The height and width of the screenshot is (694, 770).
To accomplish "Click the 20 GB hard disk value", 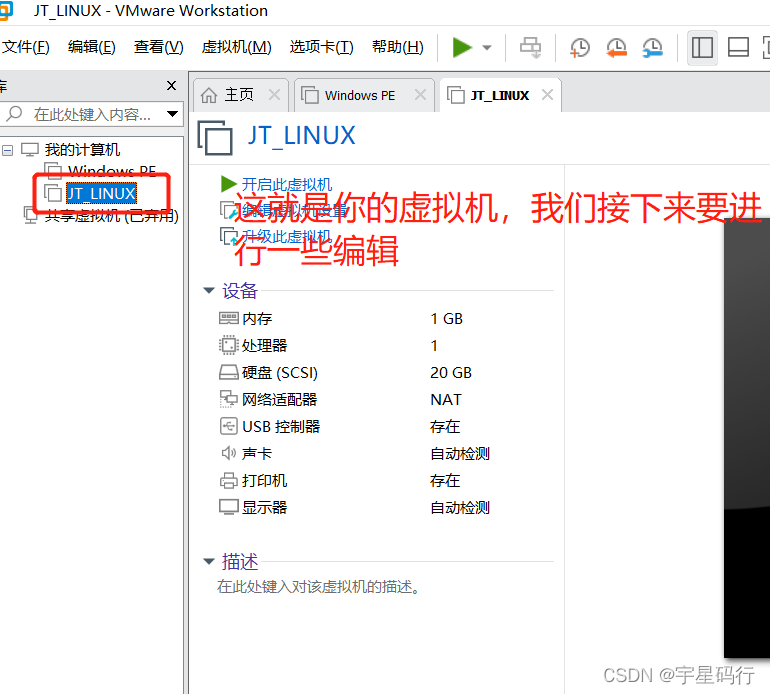I will pyautogui.click(x=451, y=373).
